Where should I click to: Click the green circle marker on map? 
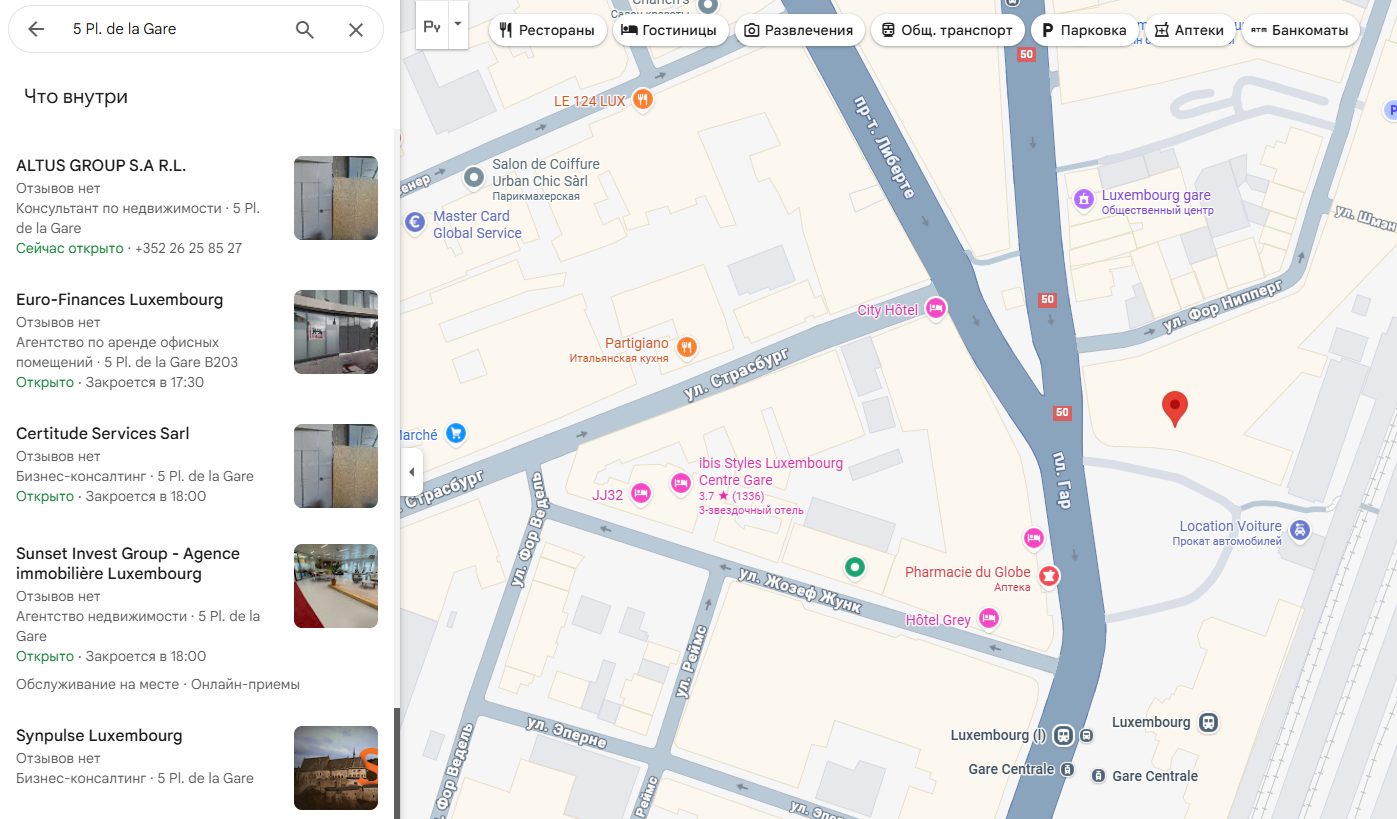(854, 568)
